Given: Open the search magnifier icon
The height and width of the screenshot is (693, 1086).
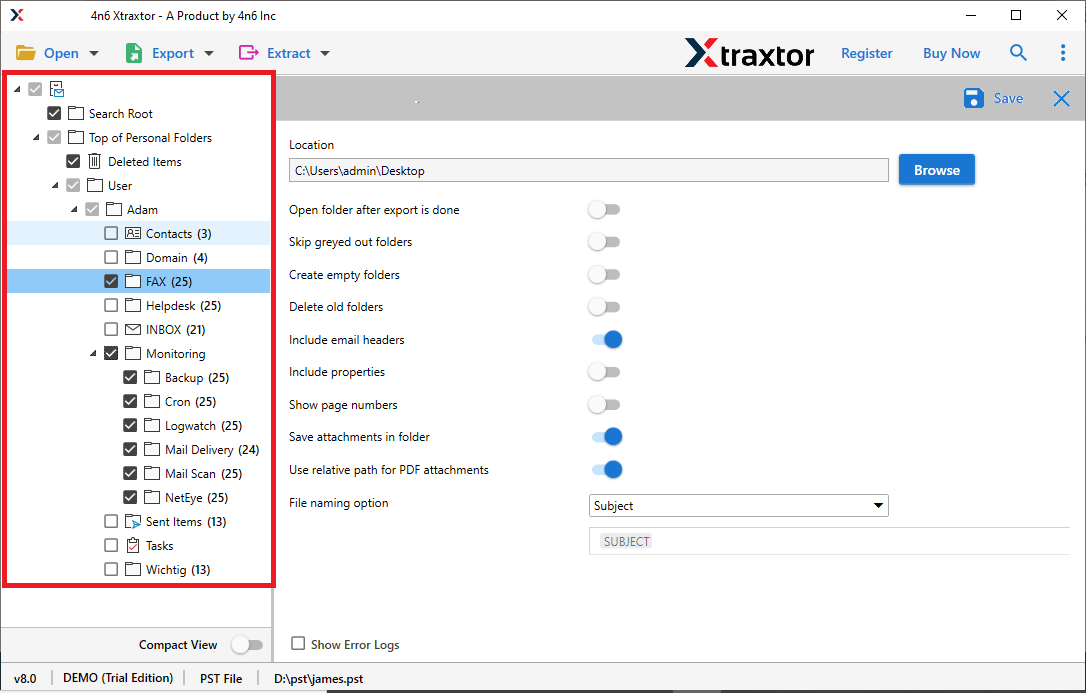Looking at the screenshot, I should [x=1018, y=52].
